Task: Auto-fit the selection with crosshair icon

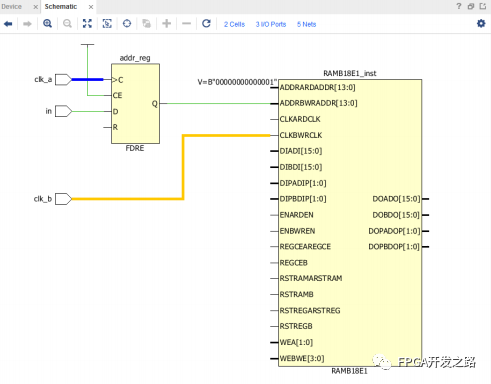Action: pyautogui.click(x=127, y=24)
